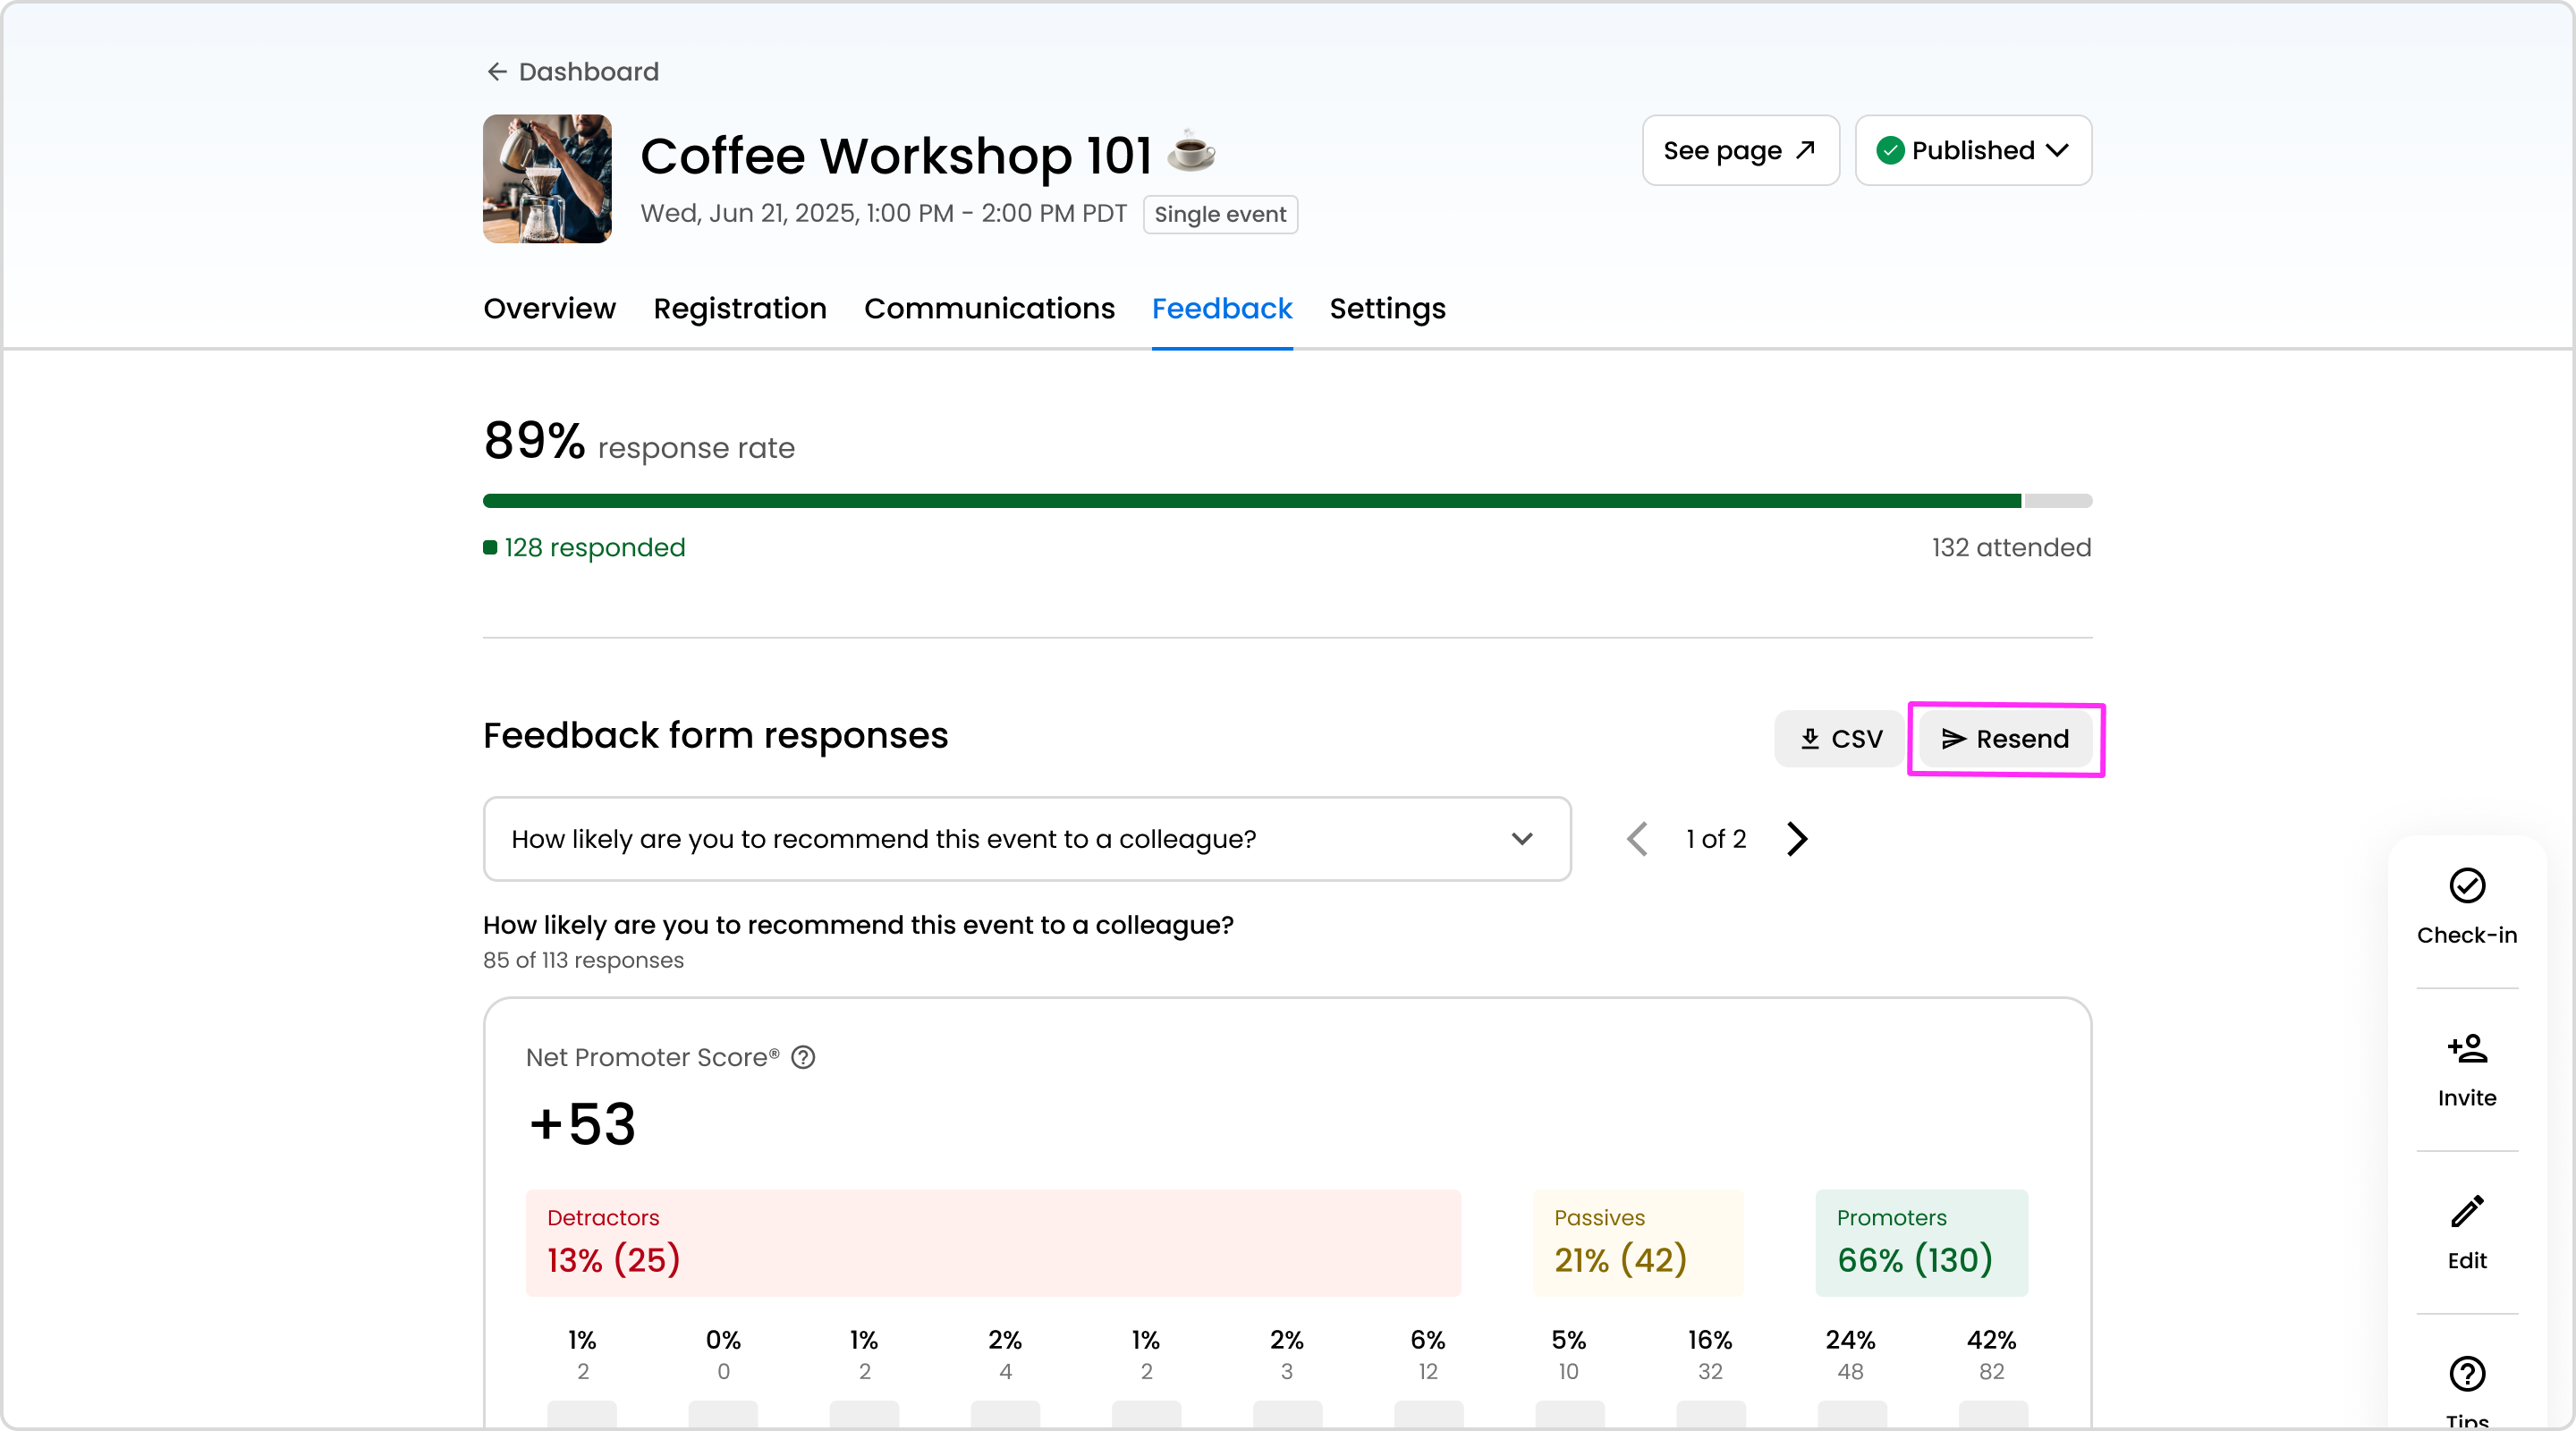
Task: Go to previous question with left chevron
Action: (x=1637, y=839)
